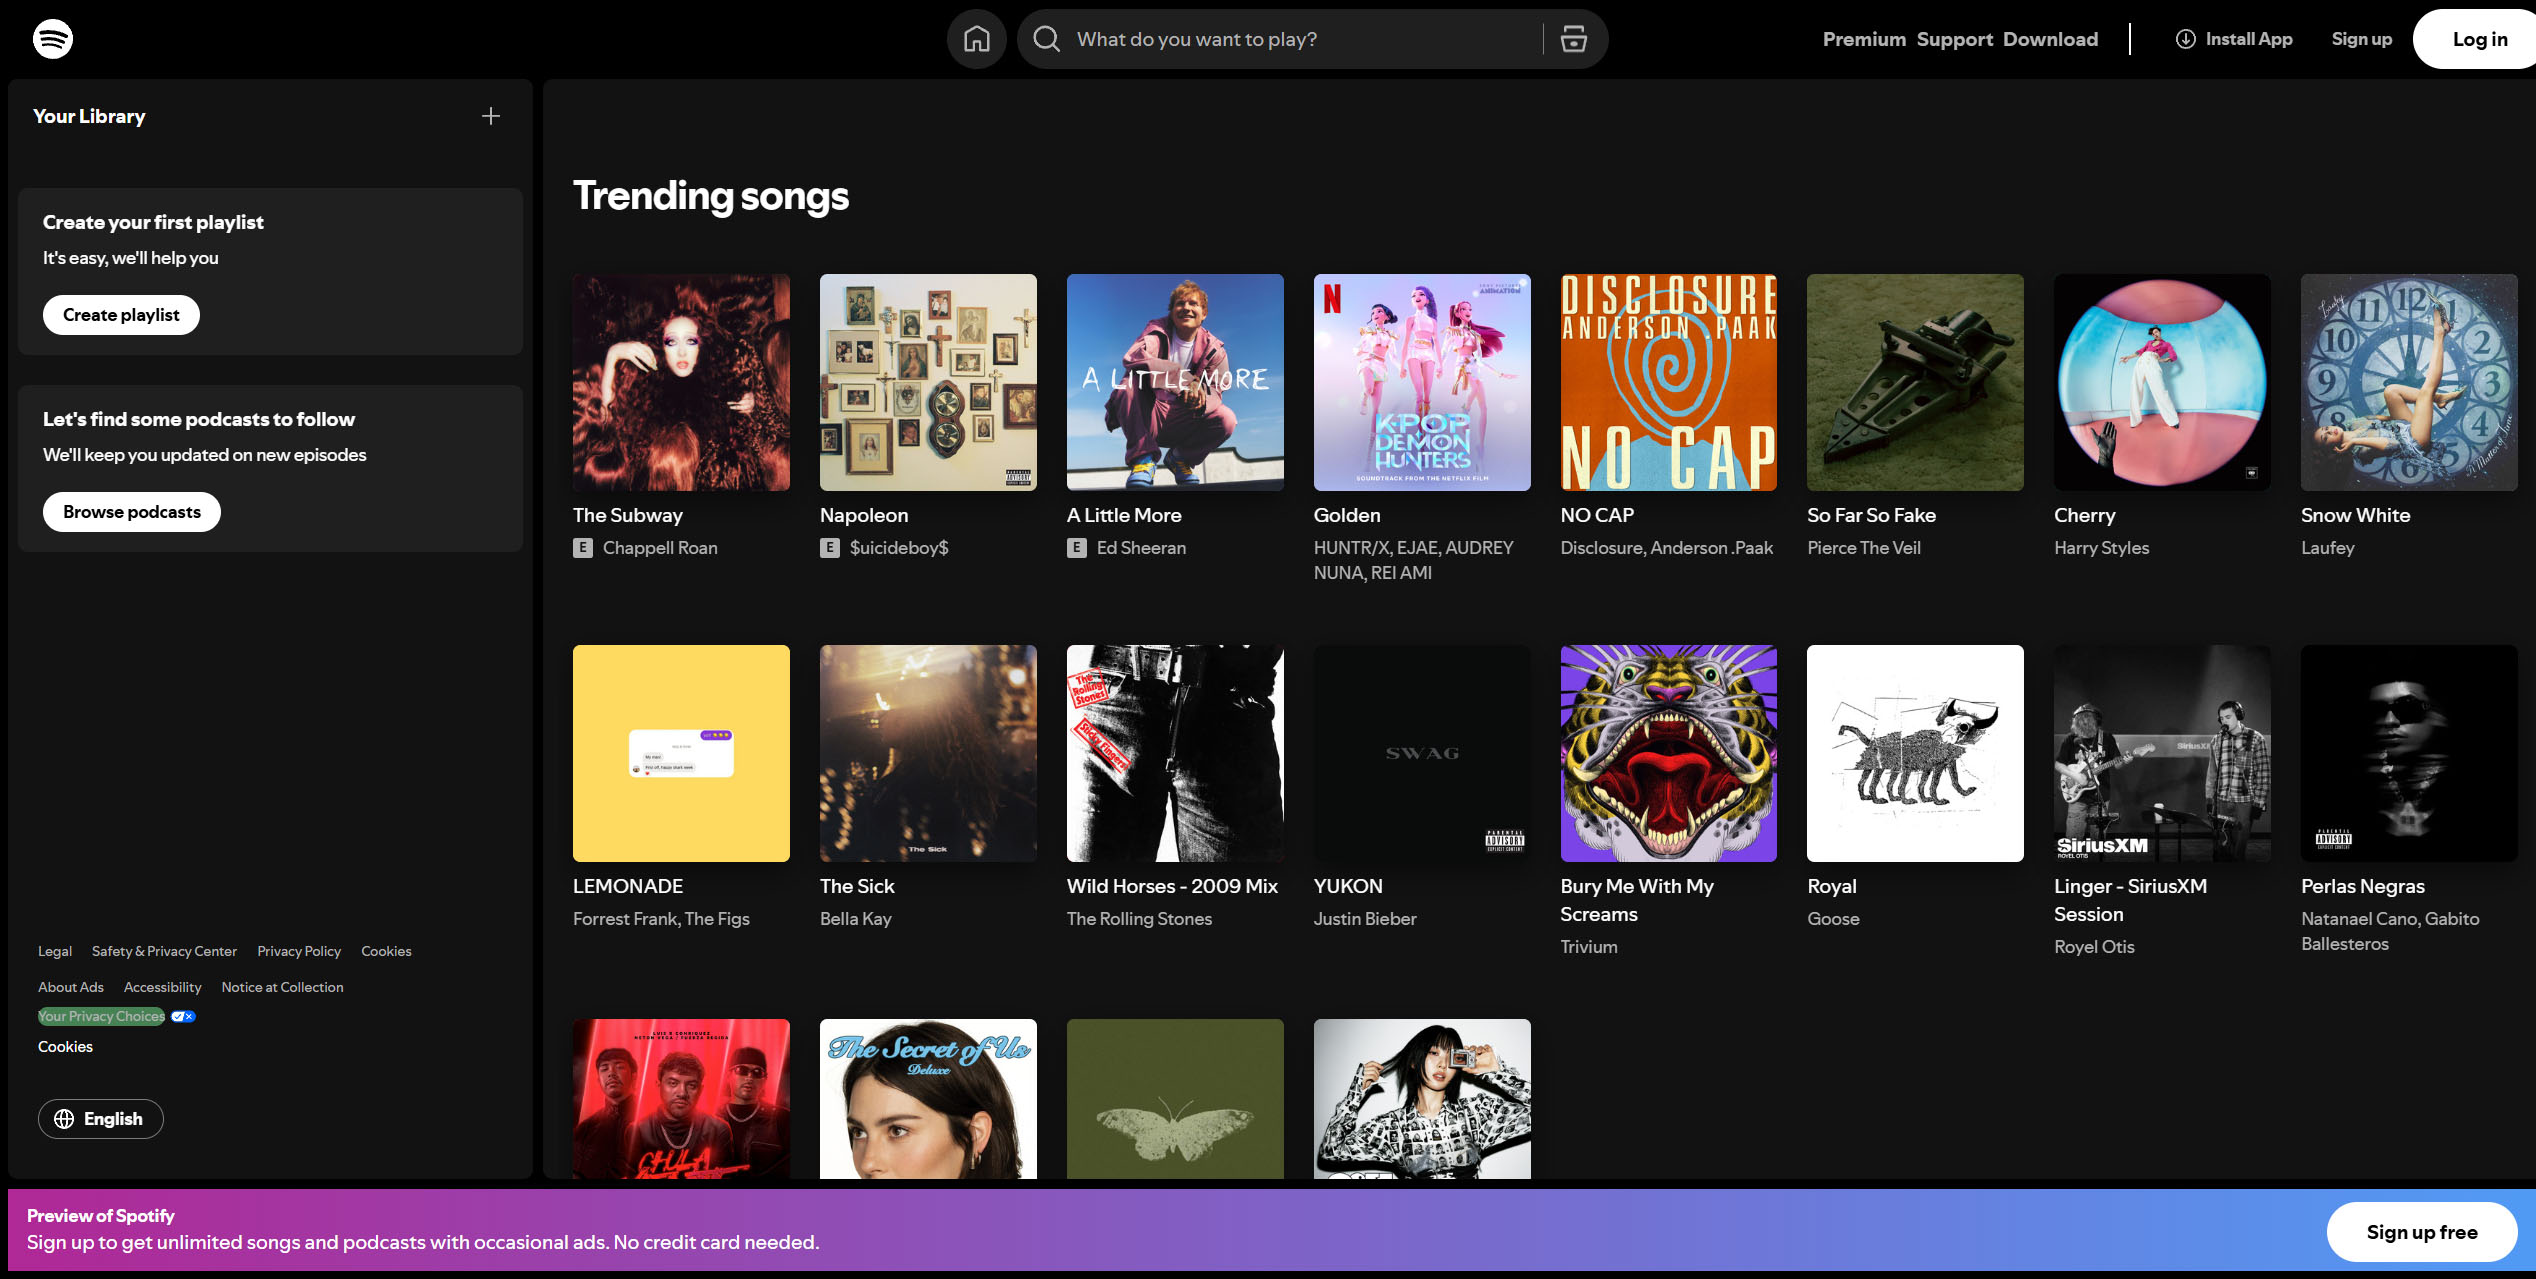Click the Bella Kay artist link
This screenshot has width=2536, height=1279.
[855, 919]
